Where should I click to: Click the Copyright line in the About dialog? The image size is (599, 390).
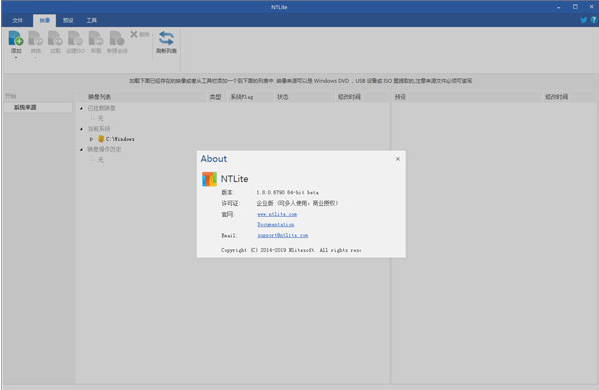click(291, 250)
